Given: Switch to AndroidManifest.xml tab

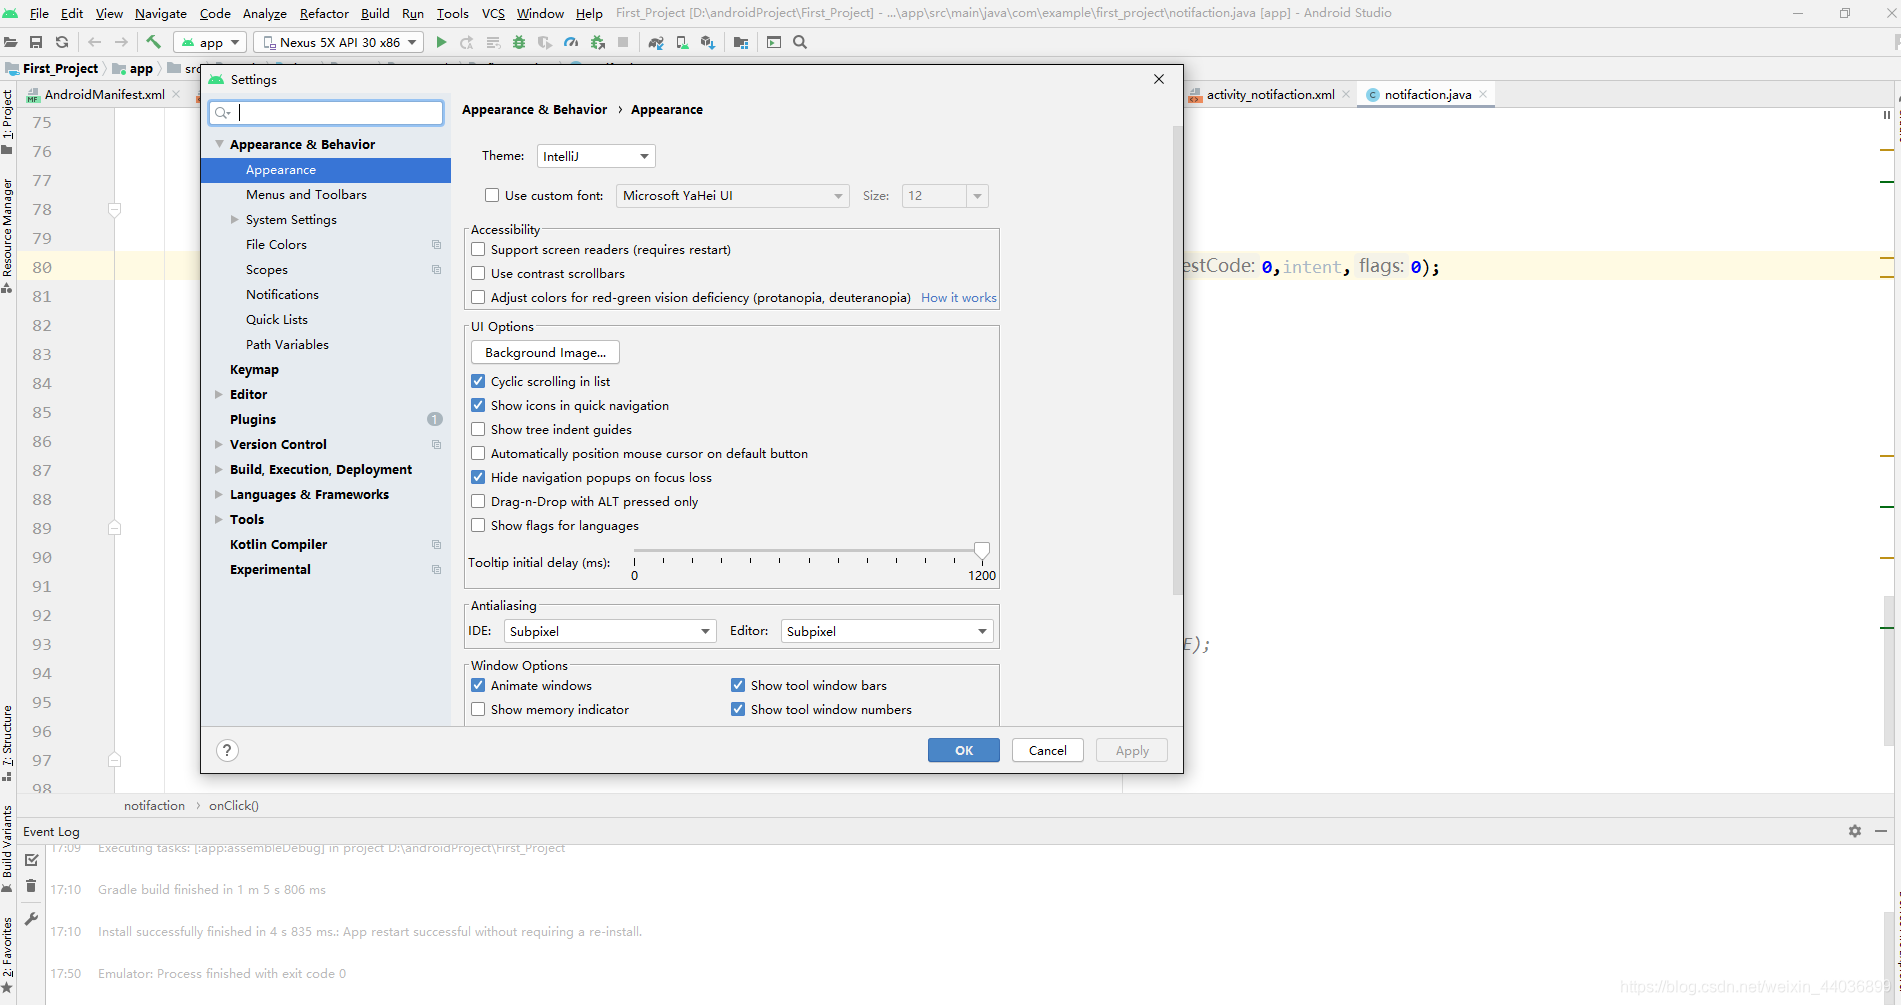Looking at the screenshot, I should pyautogui.click(x=104, y=94).
